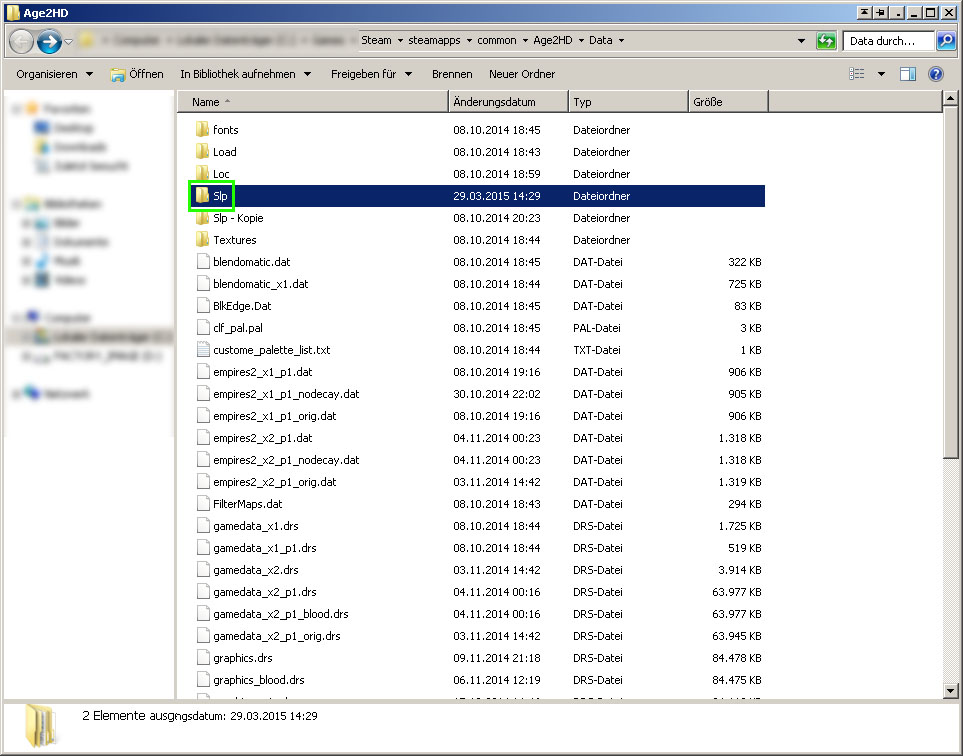Screen dimensions: 963x756
Task: Click the scrollbar down arrow
Action: coord(950,691)
